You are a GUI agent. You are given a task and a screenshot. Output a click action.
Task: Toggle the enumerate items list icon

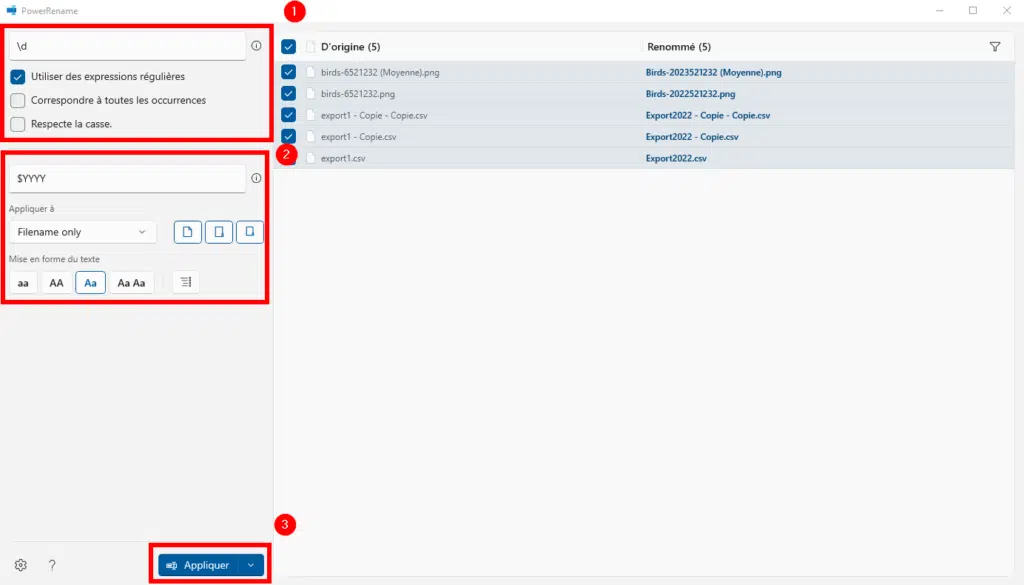point(186,282)
